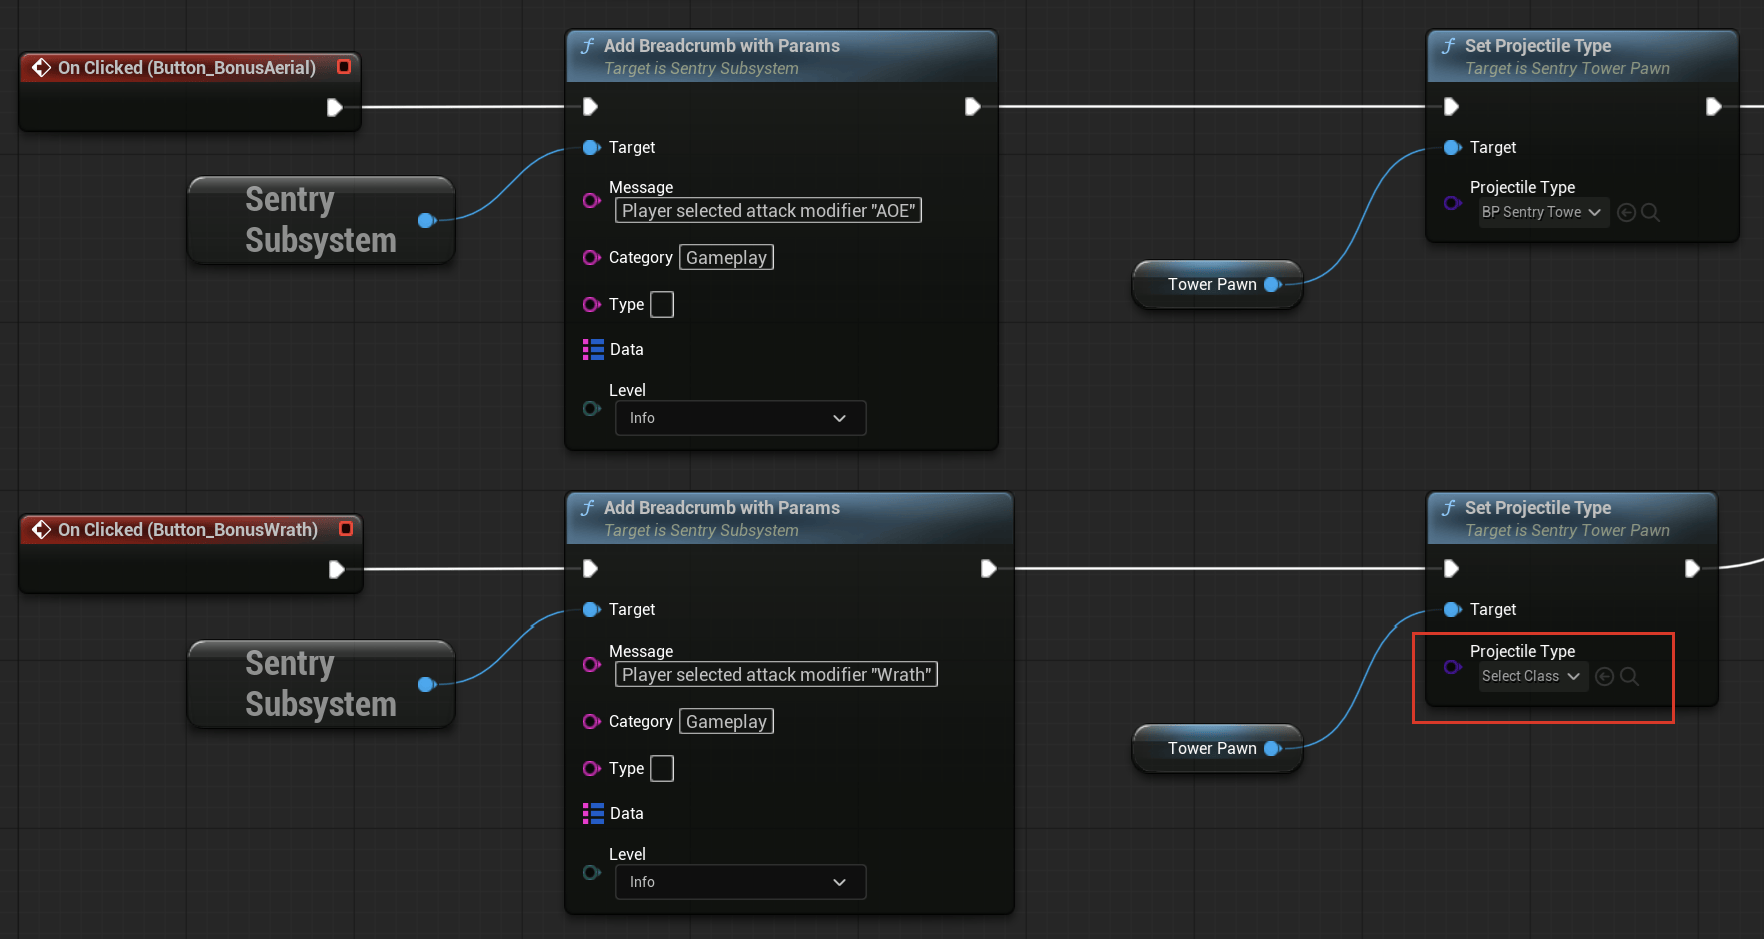Click exec output pin of Button_BonusWrath event

[337, 569]
